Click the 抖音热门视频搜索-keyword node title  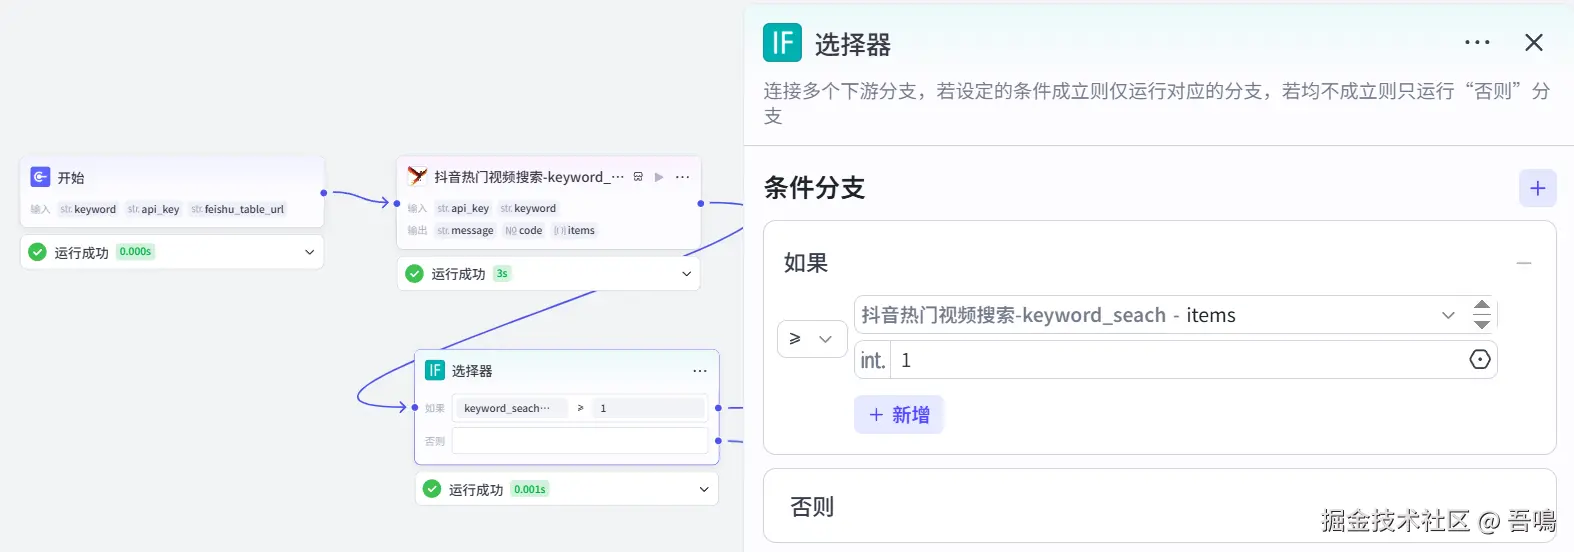(528, 177)
